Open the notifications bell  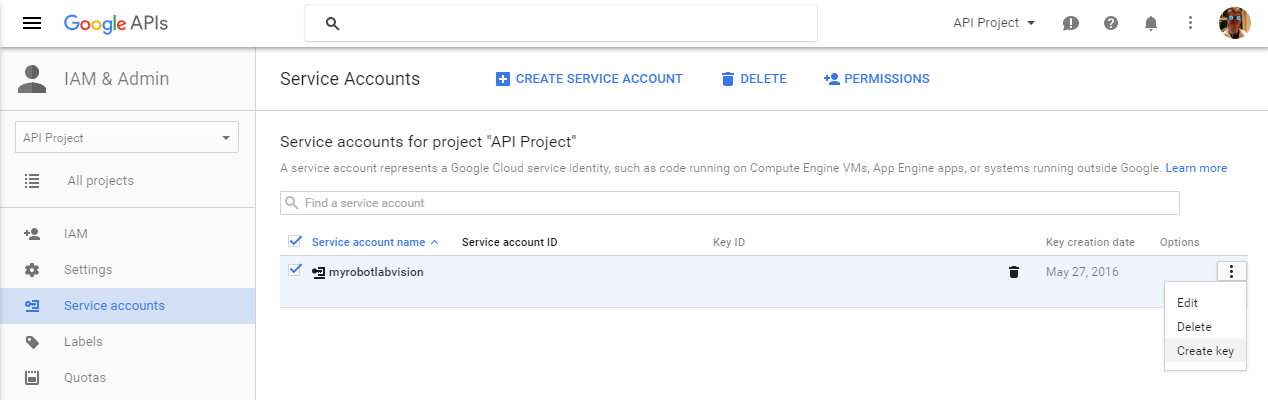coord(1151,23)
